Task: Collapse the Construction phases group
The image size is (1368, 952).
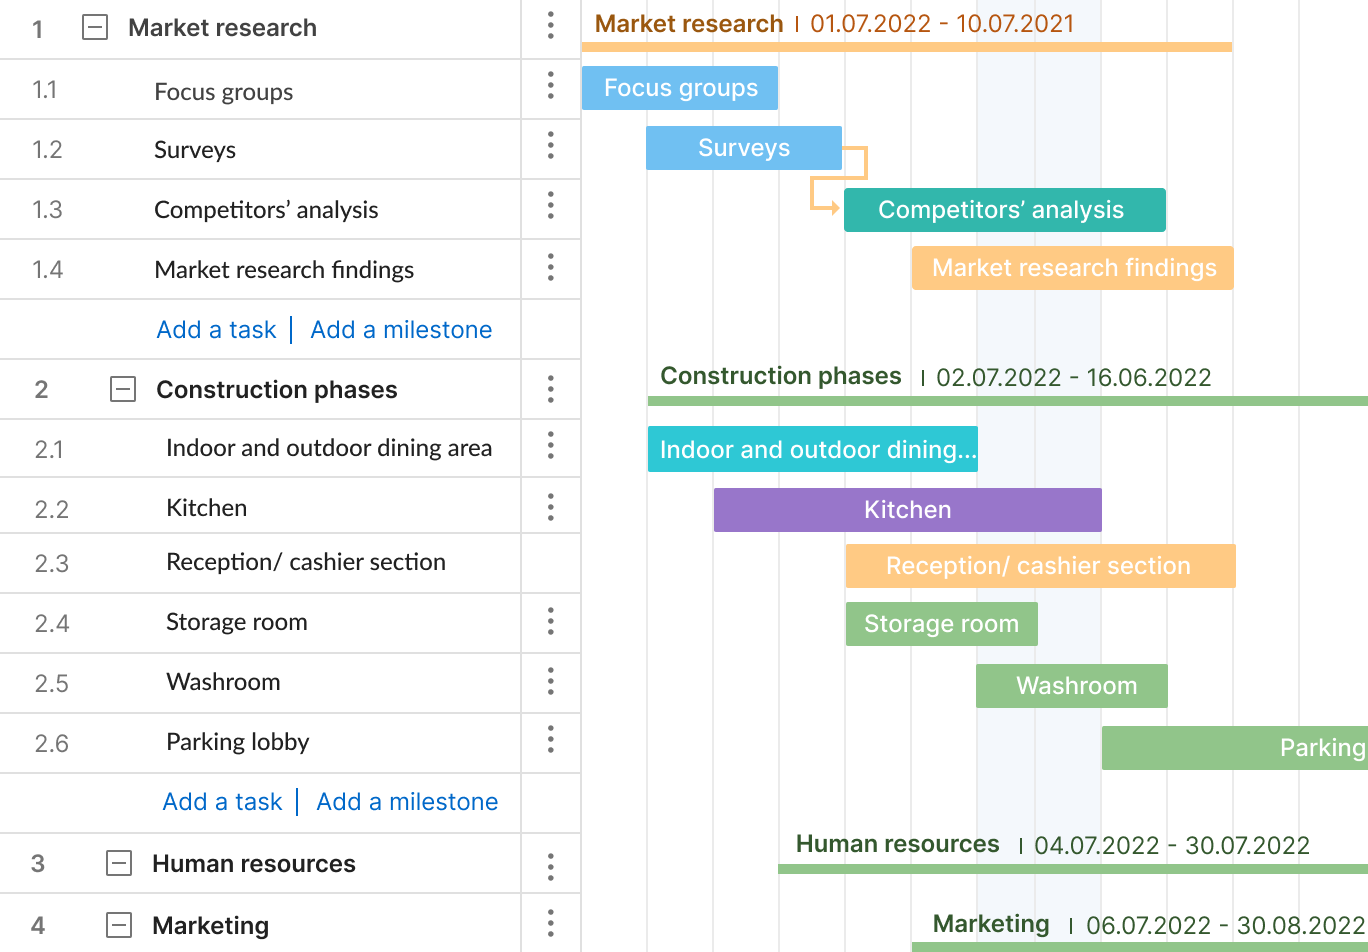Action: [122, 389]
